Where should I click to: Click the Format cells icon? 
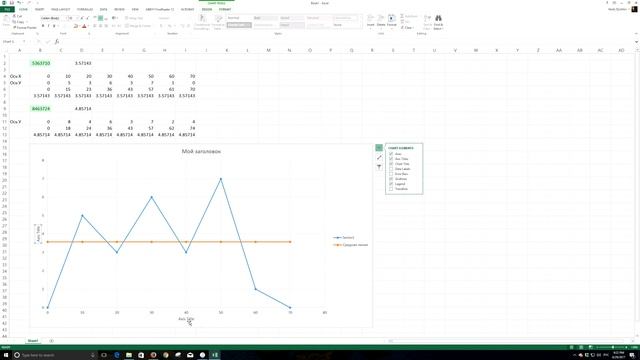tap(391, 18)
